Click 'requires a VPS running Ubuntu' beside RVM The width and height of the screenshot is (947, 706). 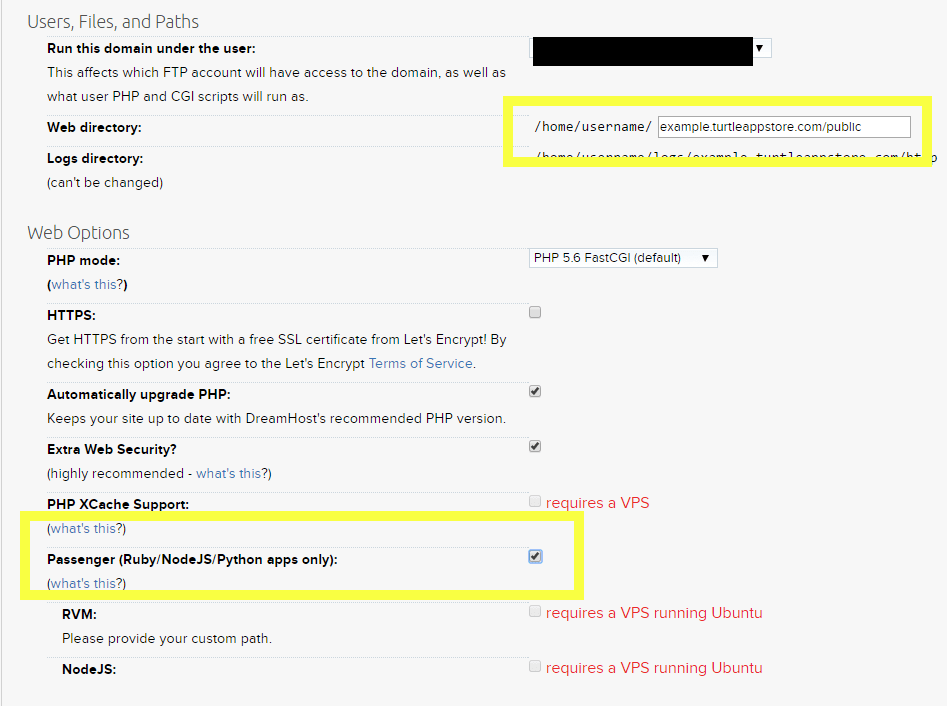[654, 613]
